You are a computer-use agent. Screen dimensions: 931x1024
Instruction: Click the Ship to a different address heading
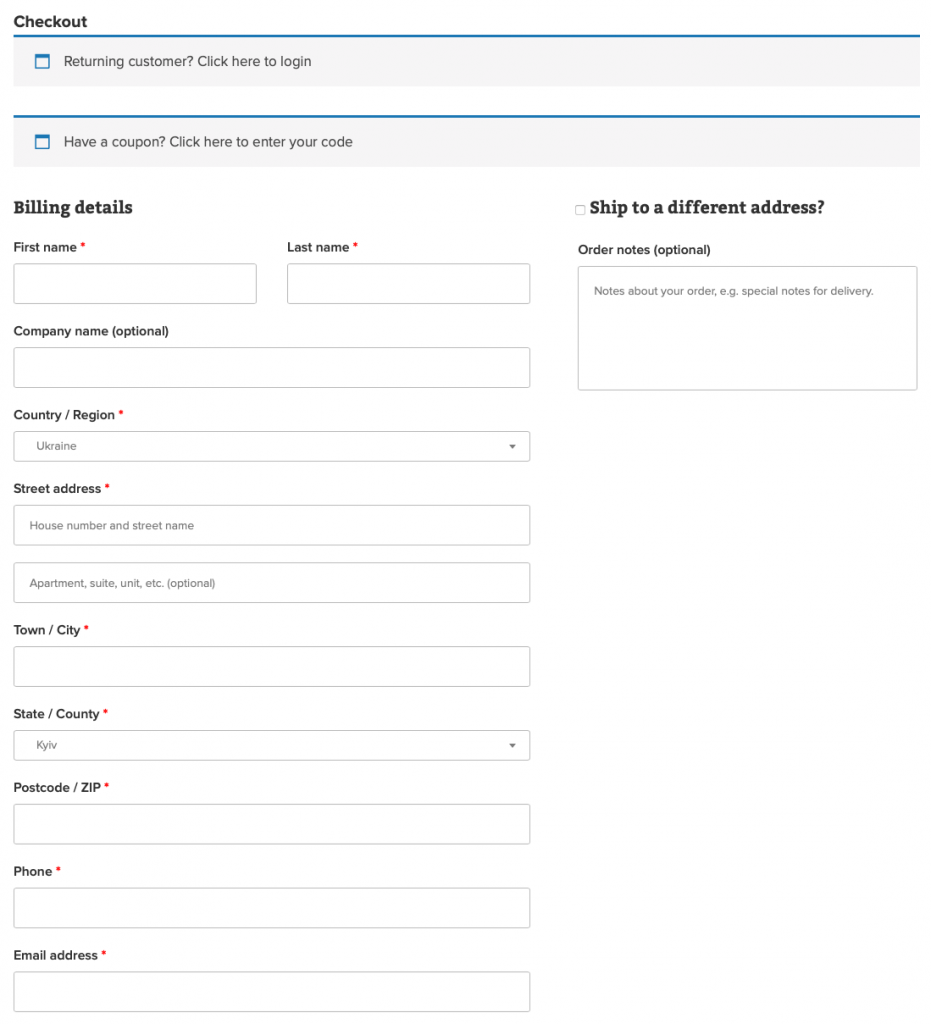click(x=706, y=208)
